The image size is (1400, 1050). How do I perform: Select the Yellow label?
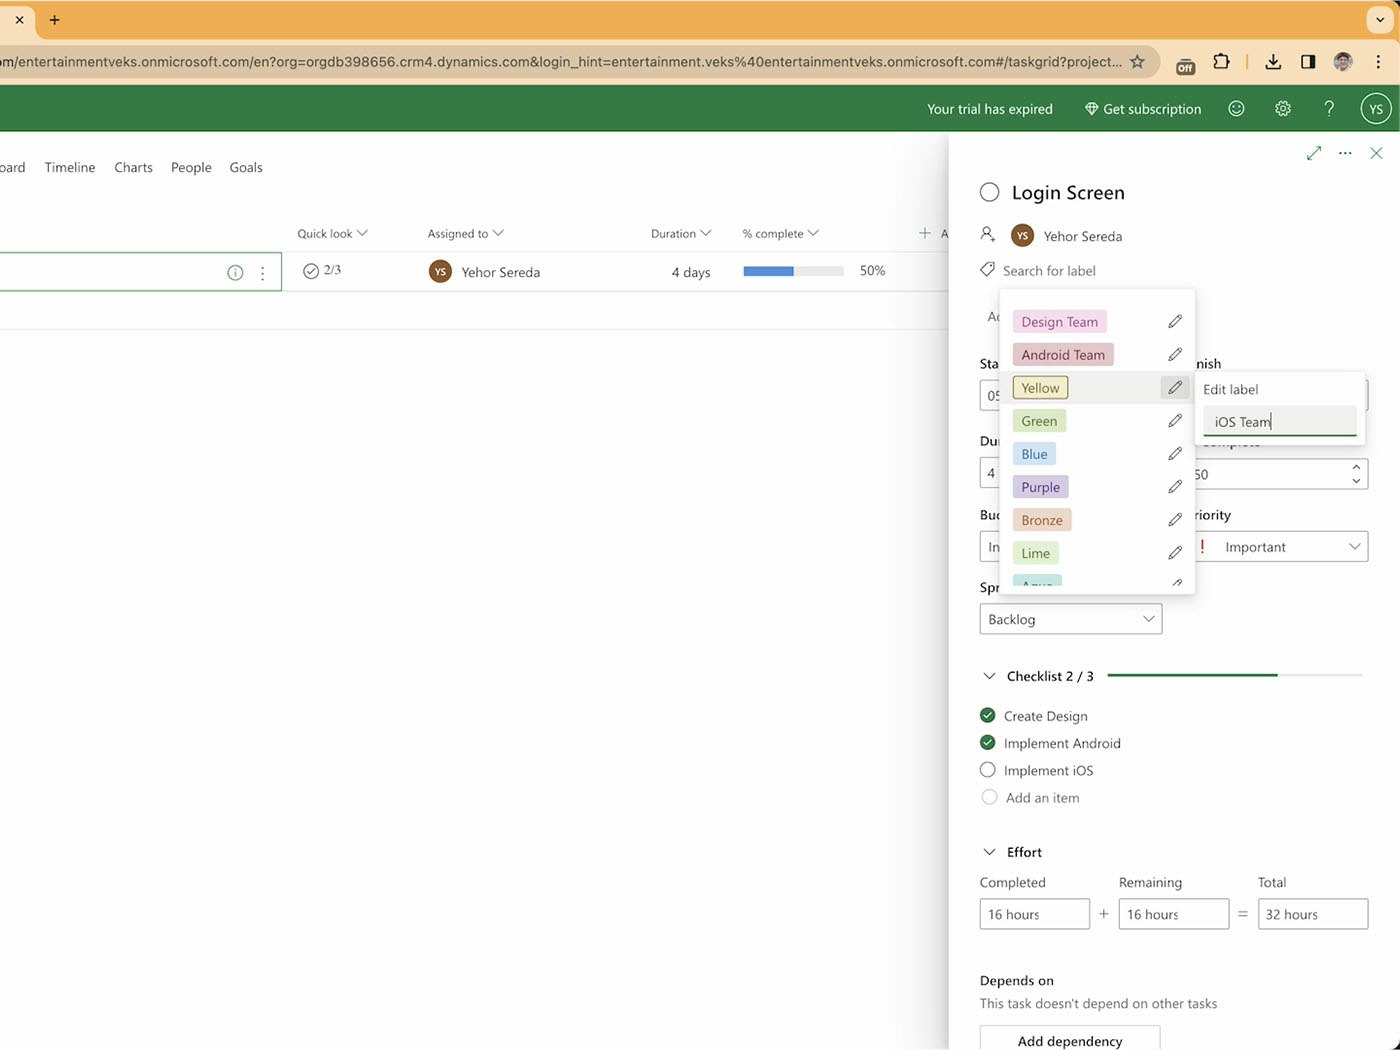(x=1040, y=387)
